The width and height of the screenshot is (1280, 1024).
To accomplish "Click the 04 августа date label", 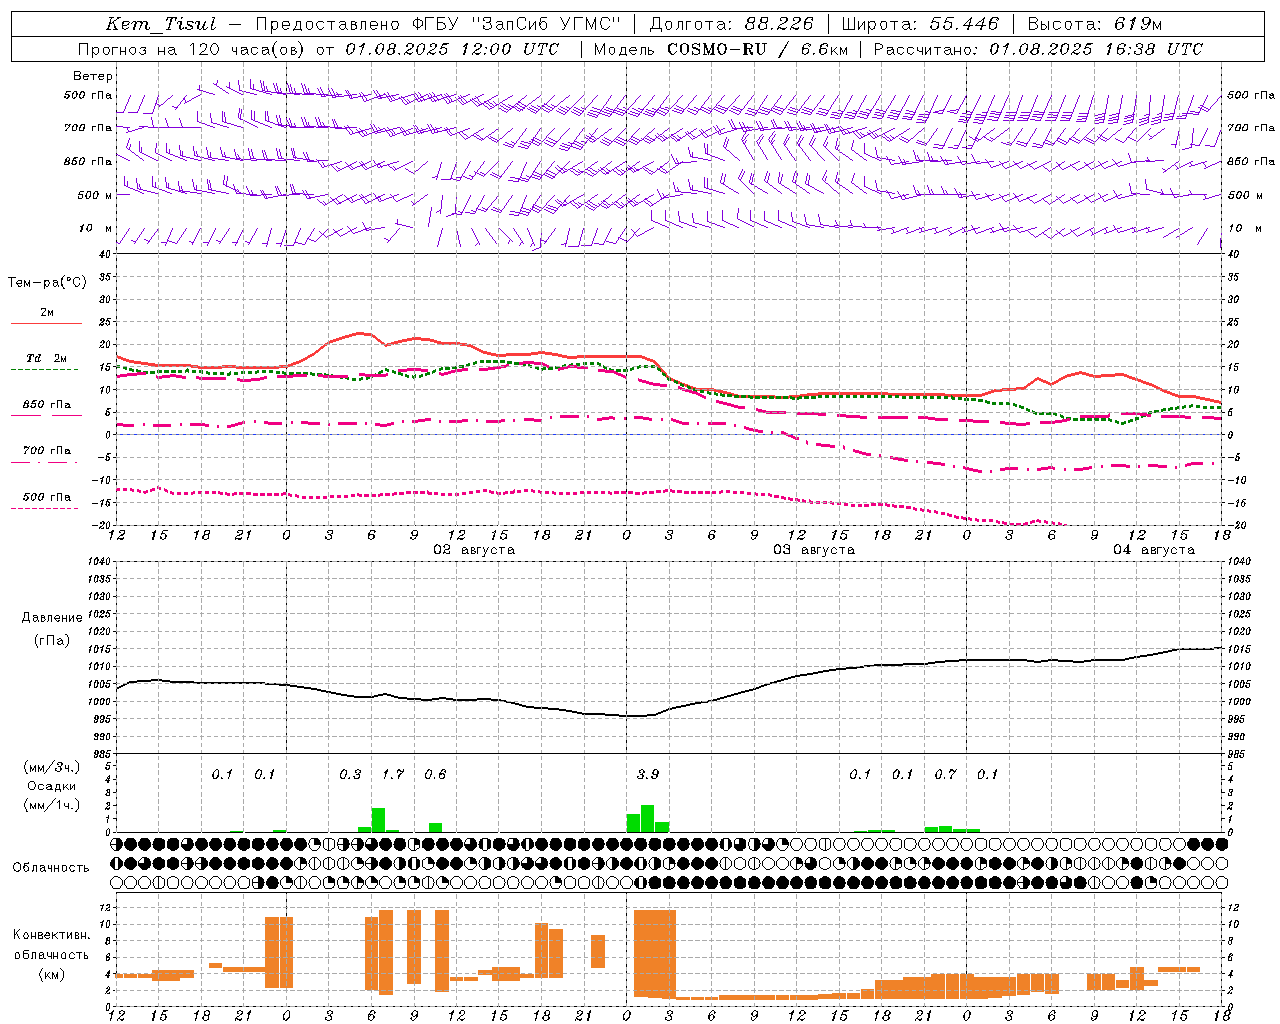I will tap(1154, 550).
